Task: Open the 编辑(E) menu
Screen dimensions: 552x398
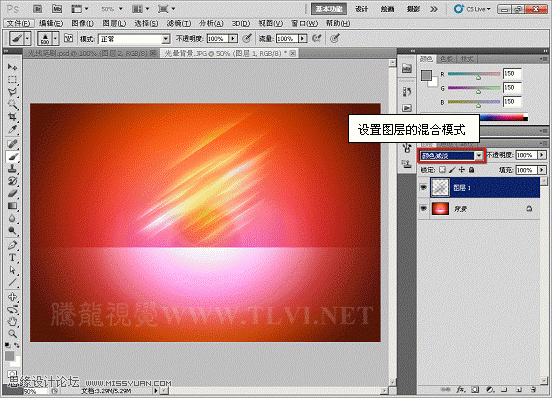Action: click(51, 23)
